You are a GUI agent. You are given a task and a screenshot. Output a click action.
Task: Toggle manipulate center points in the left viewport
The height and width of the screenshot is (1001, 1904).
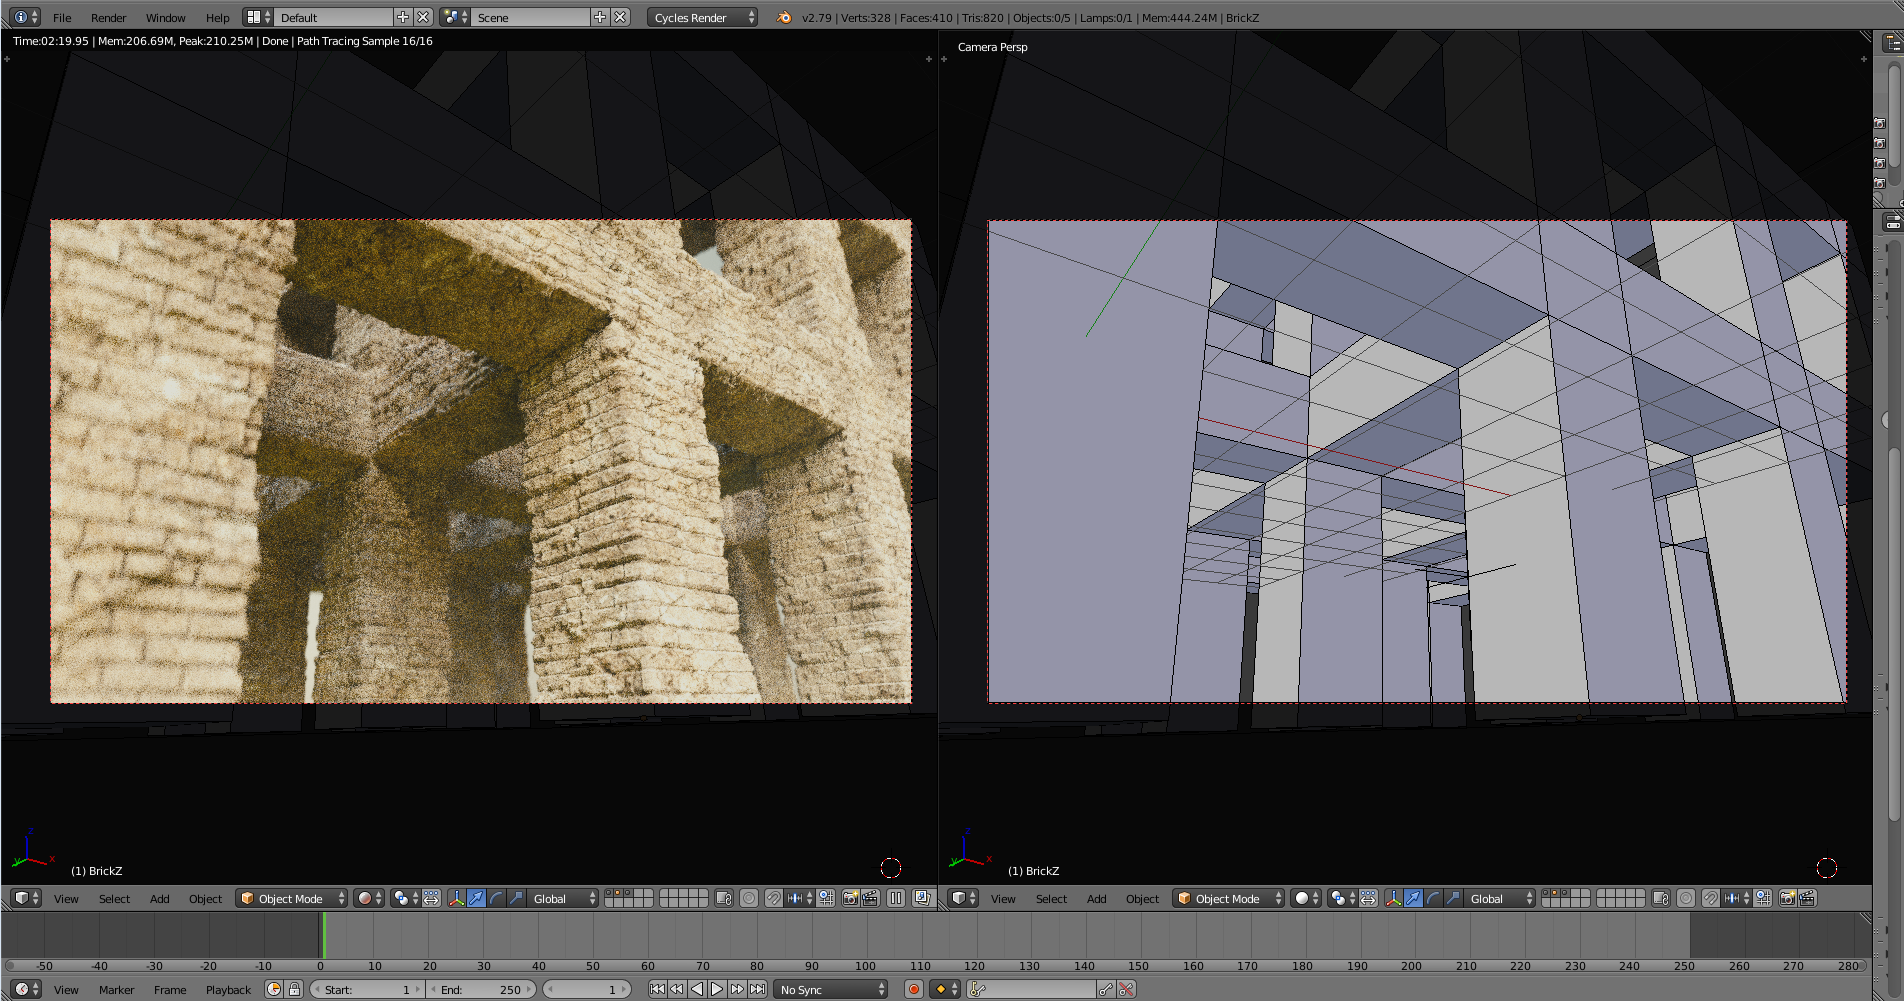431,898
